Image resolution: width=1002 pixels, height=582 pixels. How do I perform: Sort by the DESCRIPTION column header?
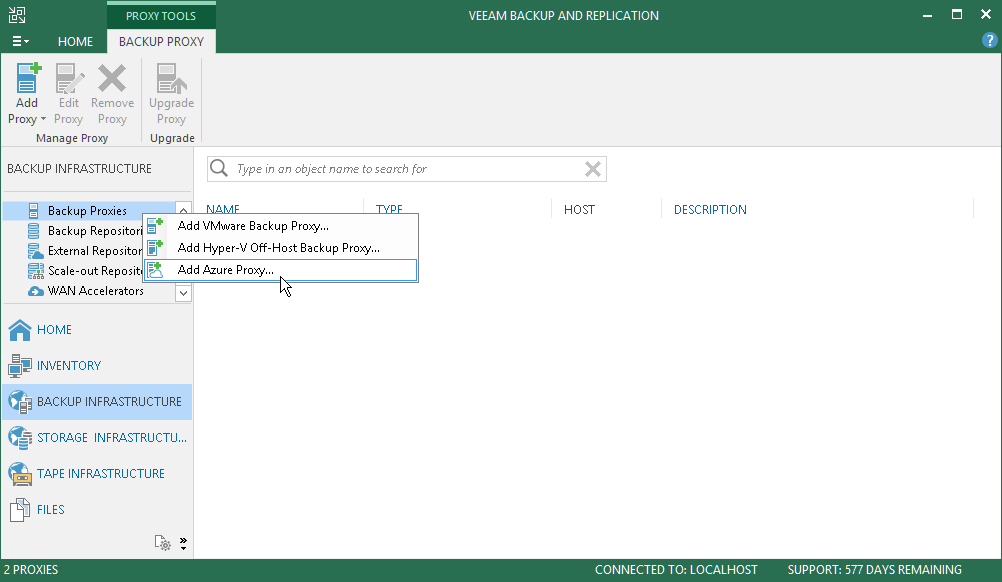pyautogui.click(x=710, y=210)
